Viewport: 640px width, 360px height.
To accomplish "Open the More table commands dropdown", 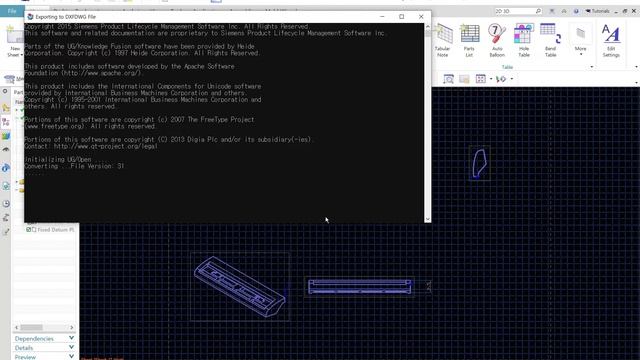I will point(580,41).
